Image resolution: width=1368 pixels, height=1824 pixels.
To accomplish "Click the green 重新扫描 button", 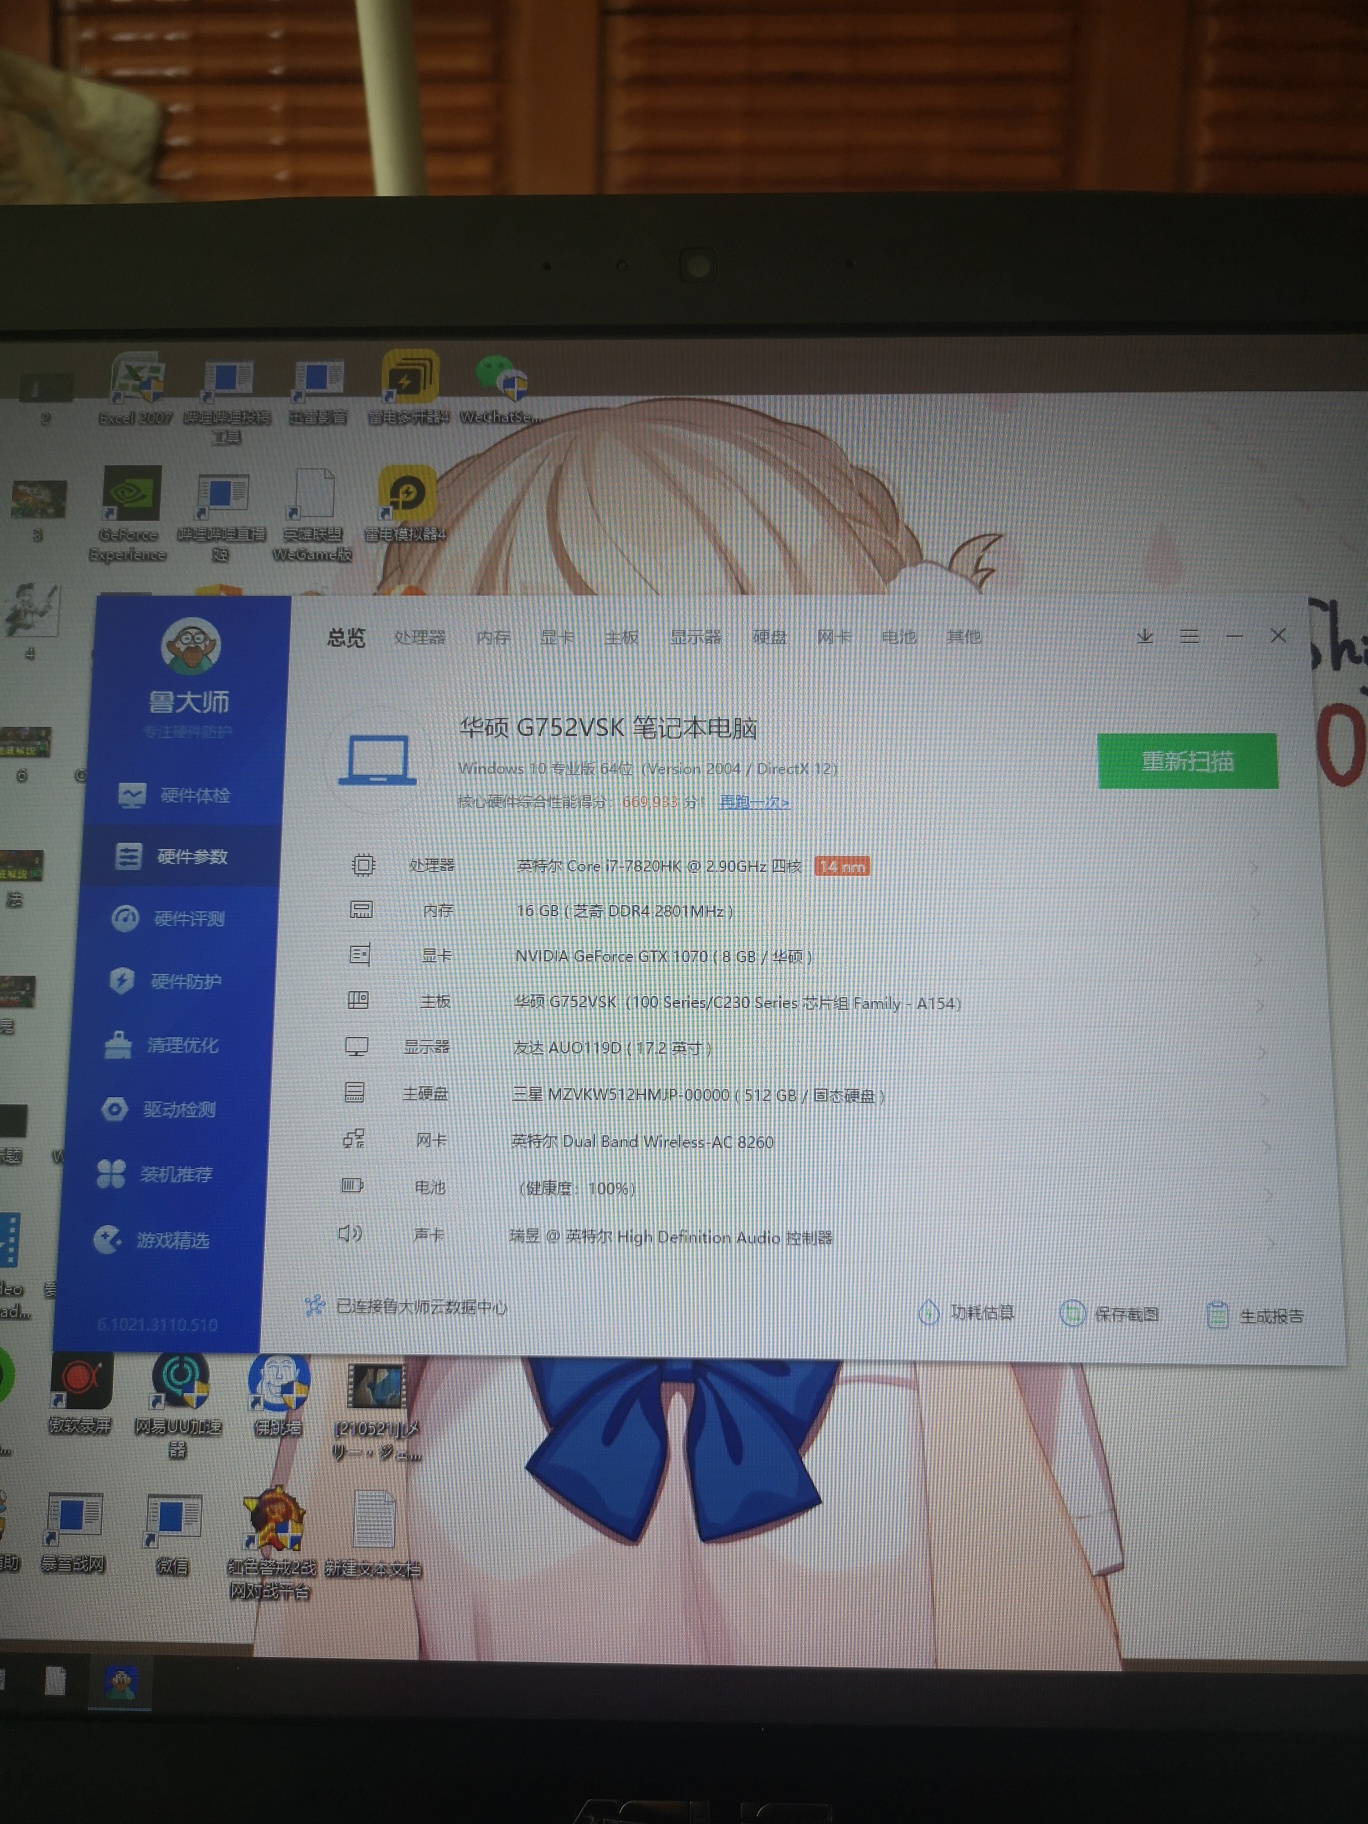I will [x=1187, y=761].
